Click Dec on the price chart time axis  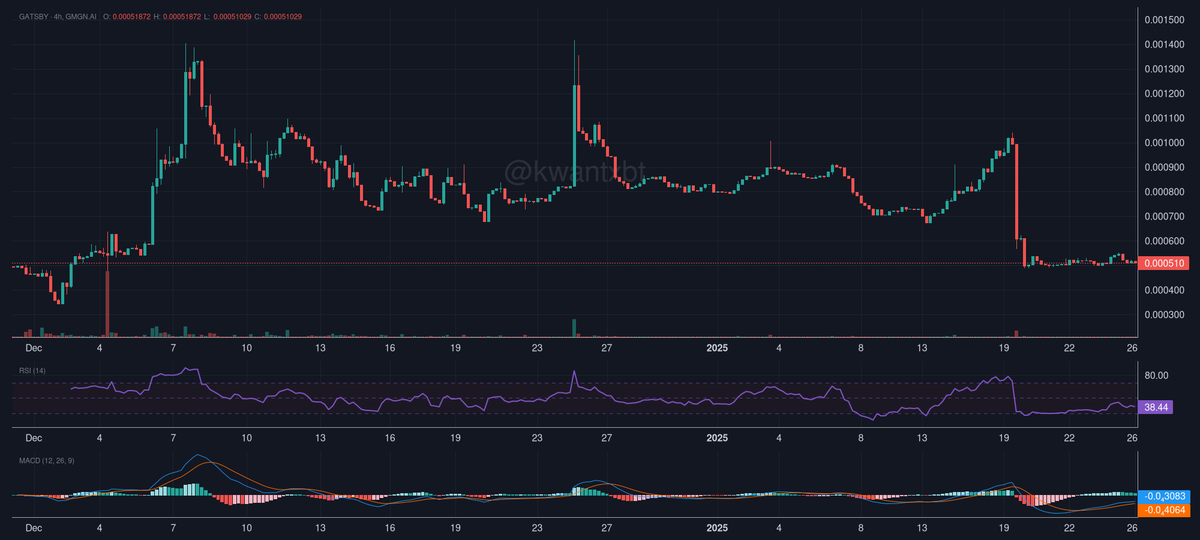[x=33, y=347]
